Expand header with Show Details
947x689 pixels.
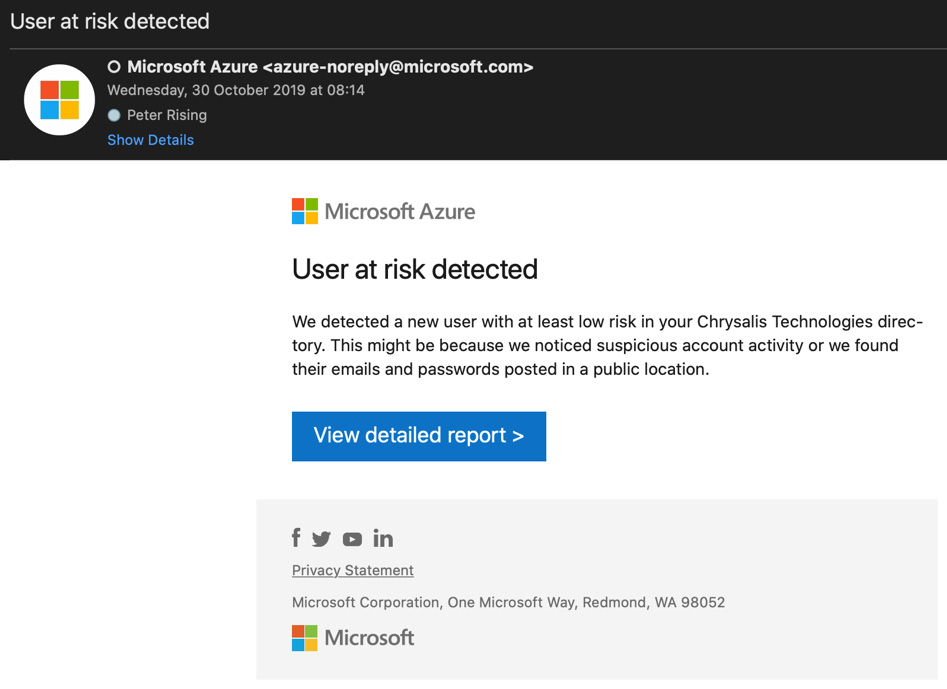pos(150,140)
